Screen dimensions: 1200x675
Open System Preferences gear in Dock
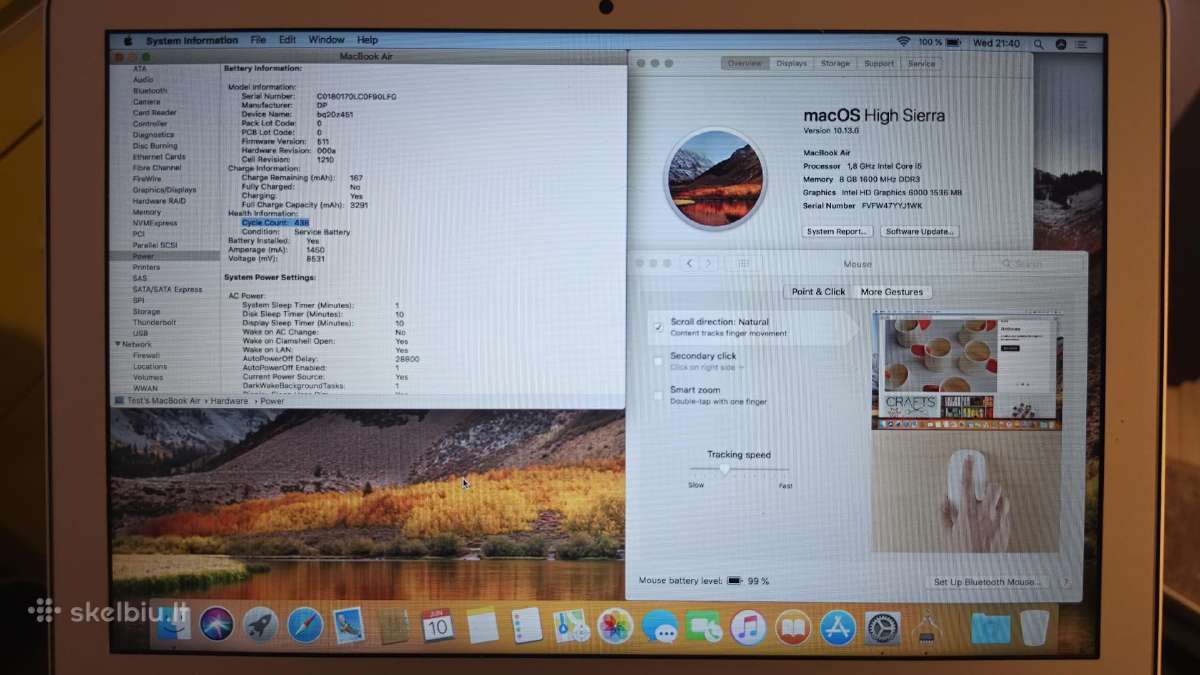(x=883, y=628)
